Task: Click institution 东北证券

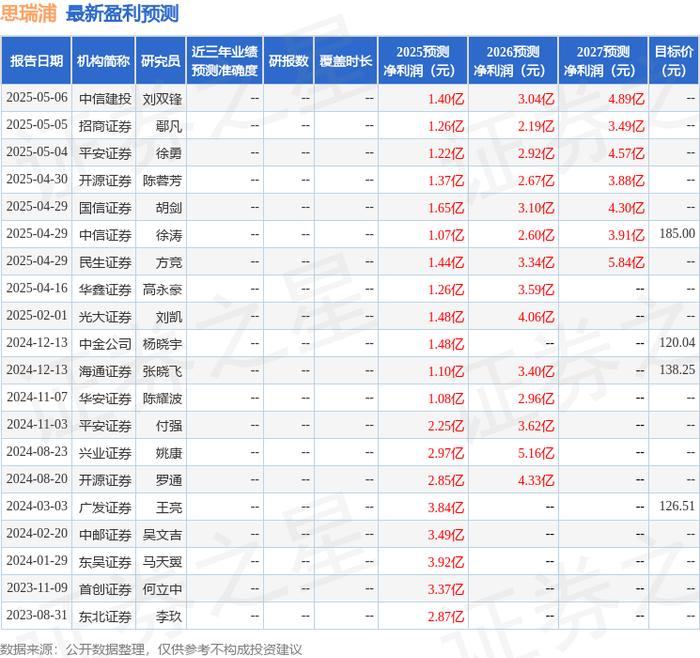Action: pos(105,616)
